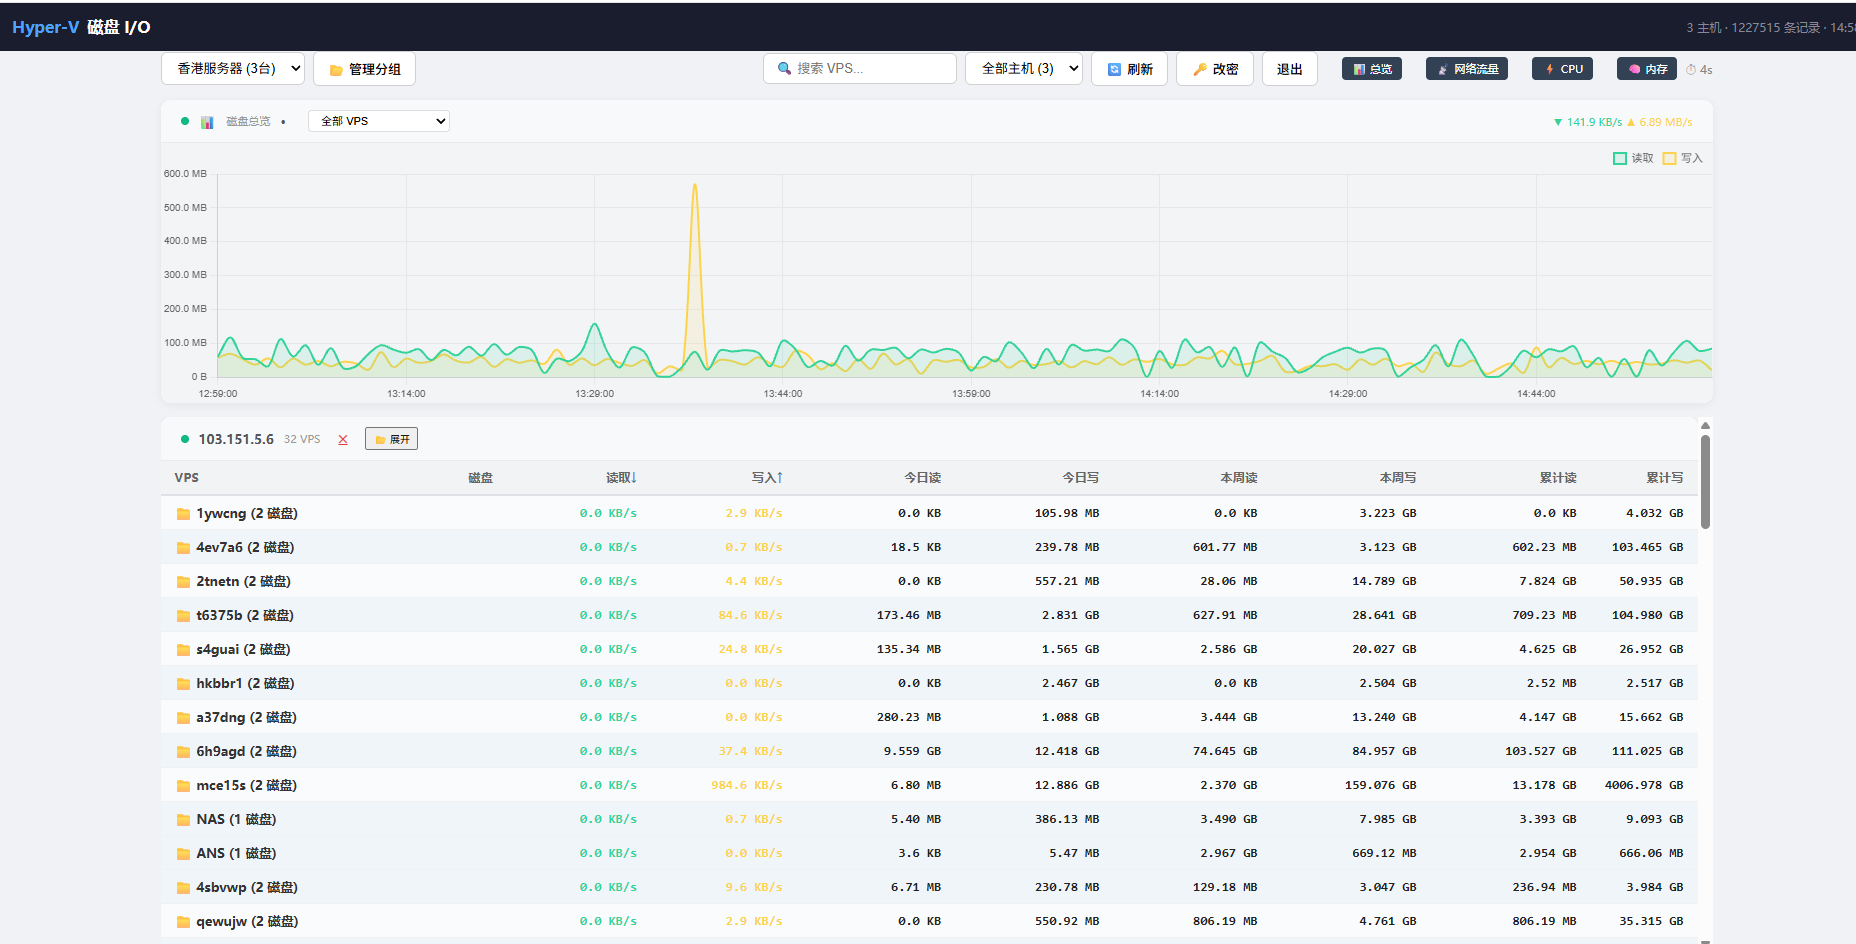Switch to the 总览 overview tab
This screenshot has height=944, width=1856.
[1372, 69]
